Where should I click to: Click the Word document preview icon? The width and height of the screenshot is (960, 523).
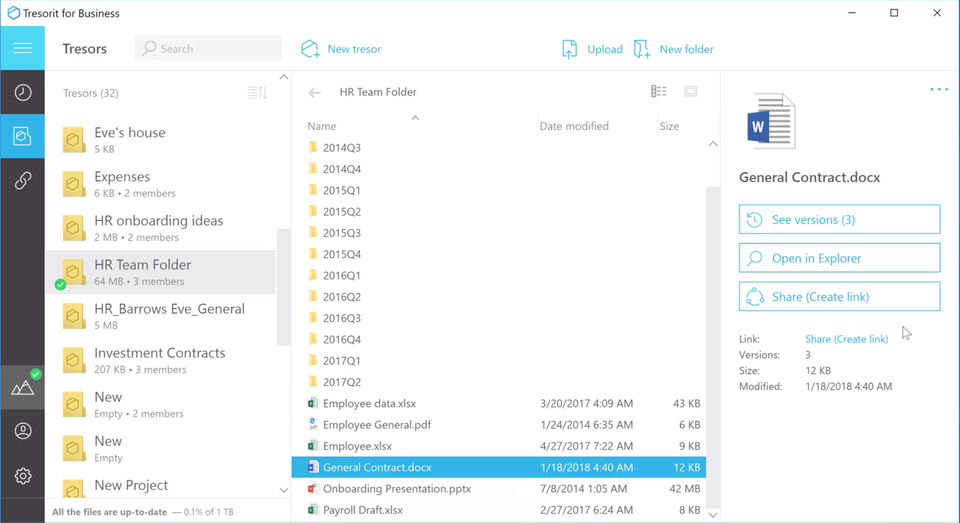(771, 121)
